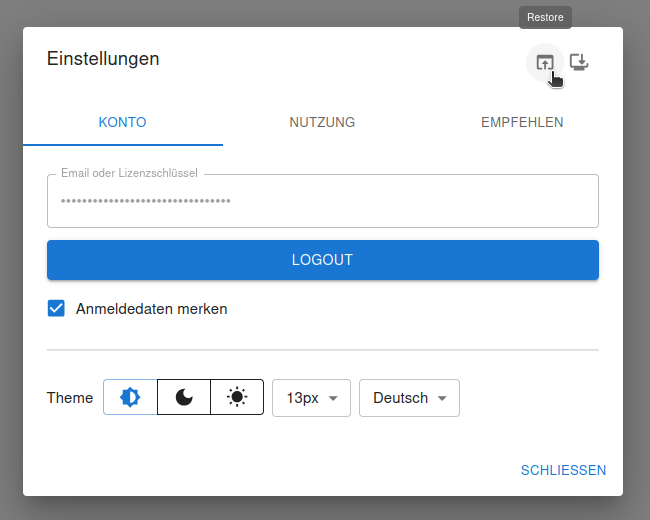Click the backup download icon beside Restore

pos(579,62)
